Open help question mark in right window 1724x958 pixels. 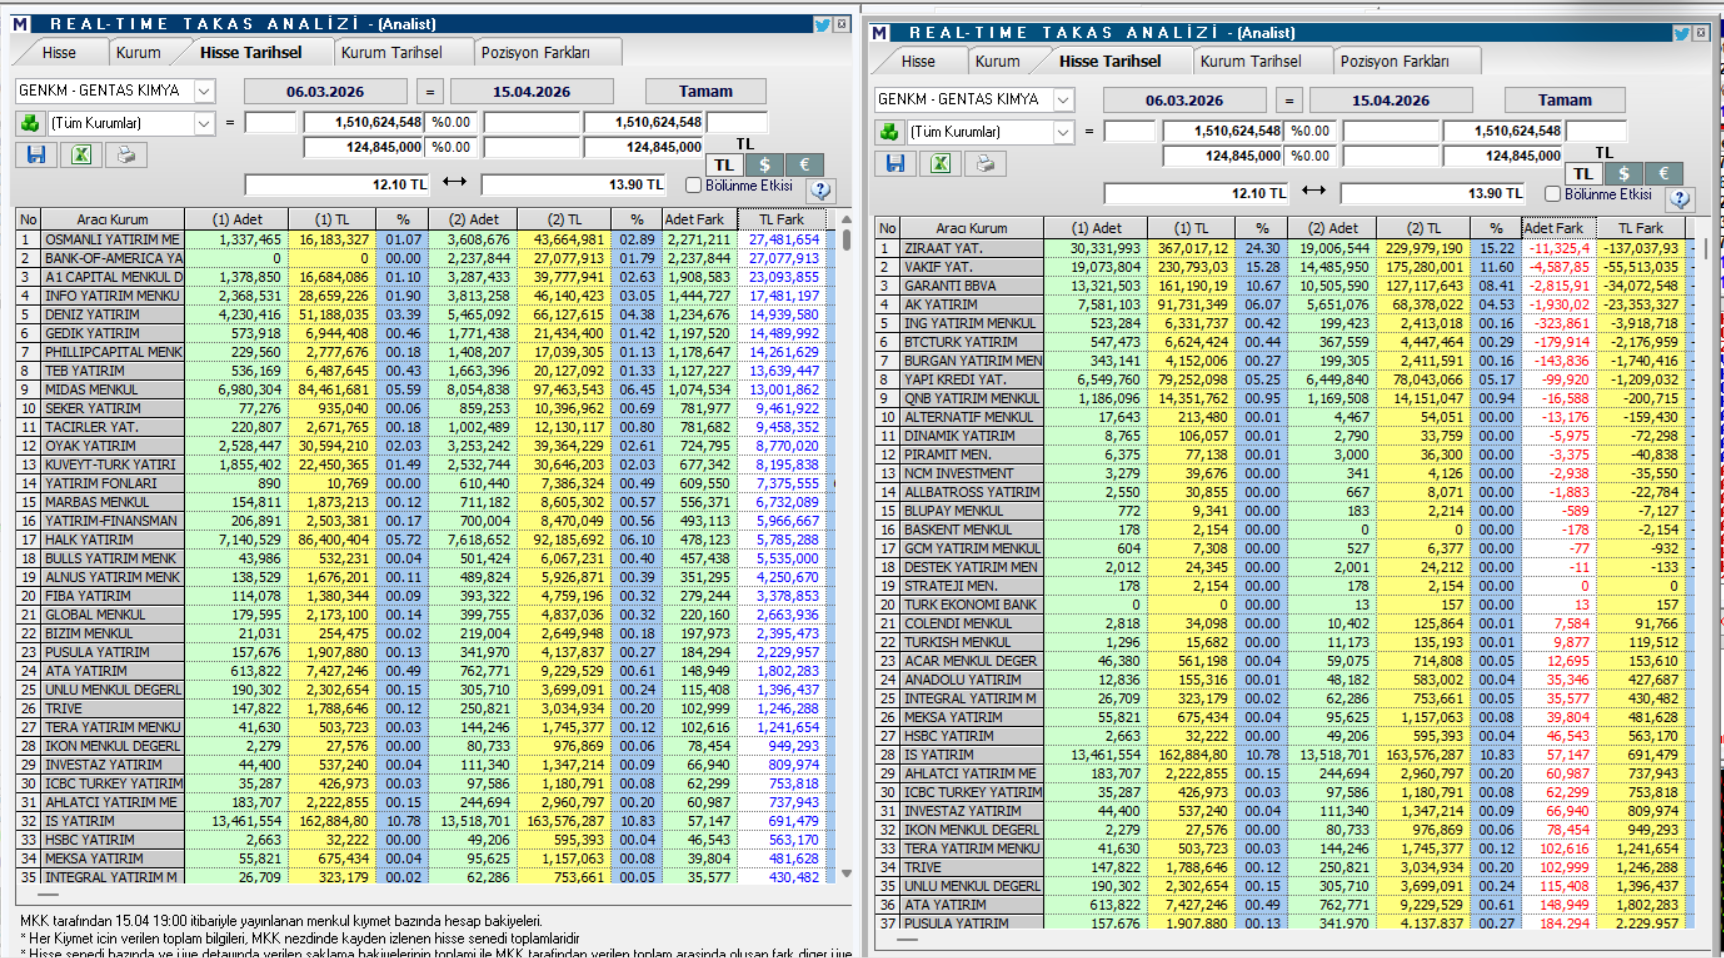[1680, 199]
